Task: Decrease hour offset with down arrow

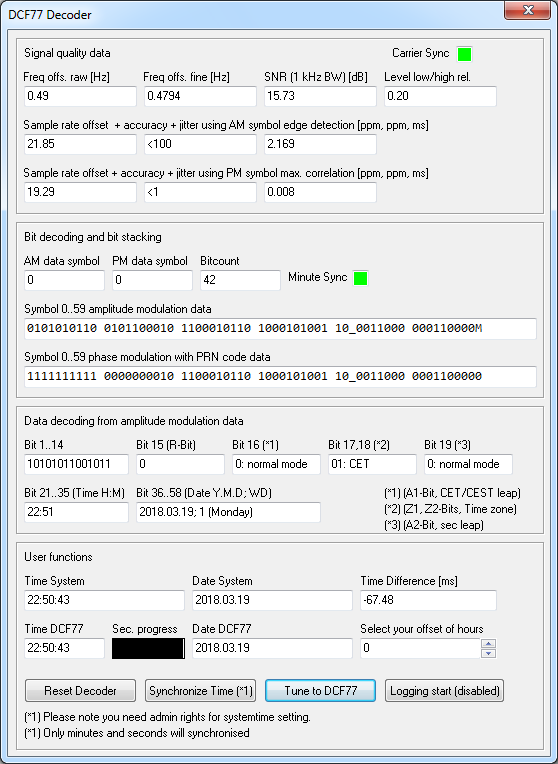Action: 488,653
